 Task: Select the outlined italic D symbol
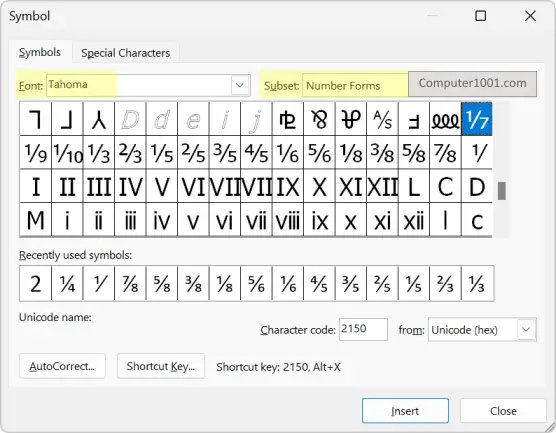tap(130, 119)
